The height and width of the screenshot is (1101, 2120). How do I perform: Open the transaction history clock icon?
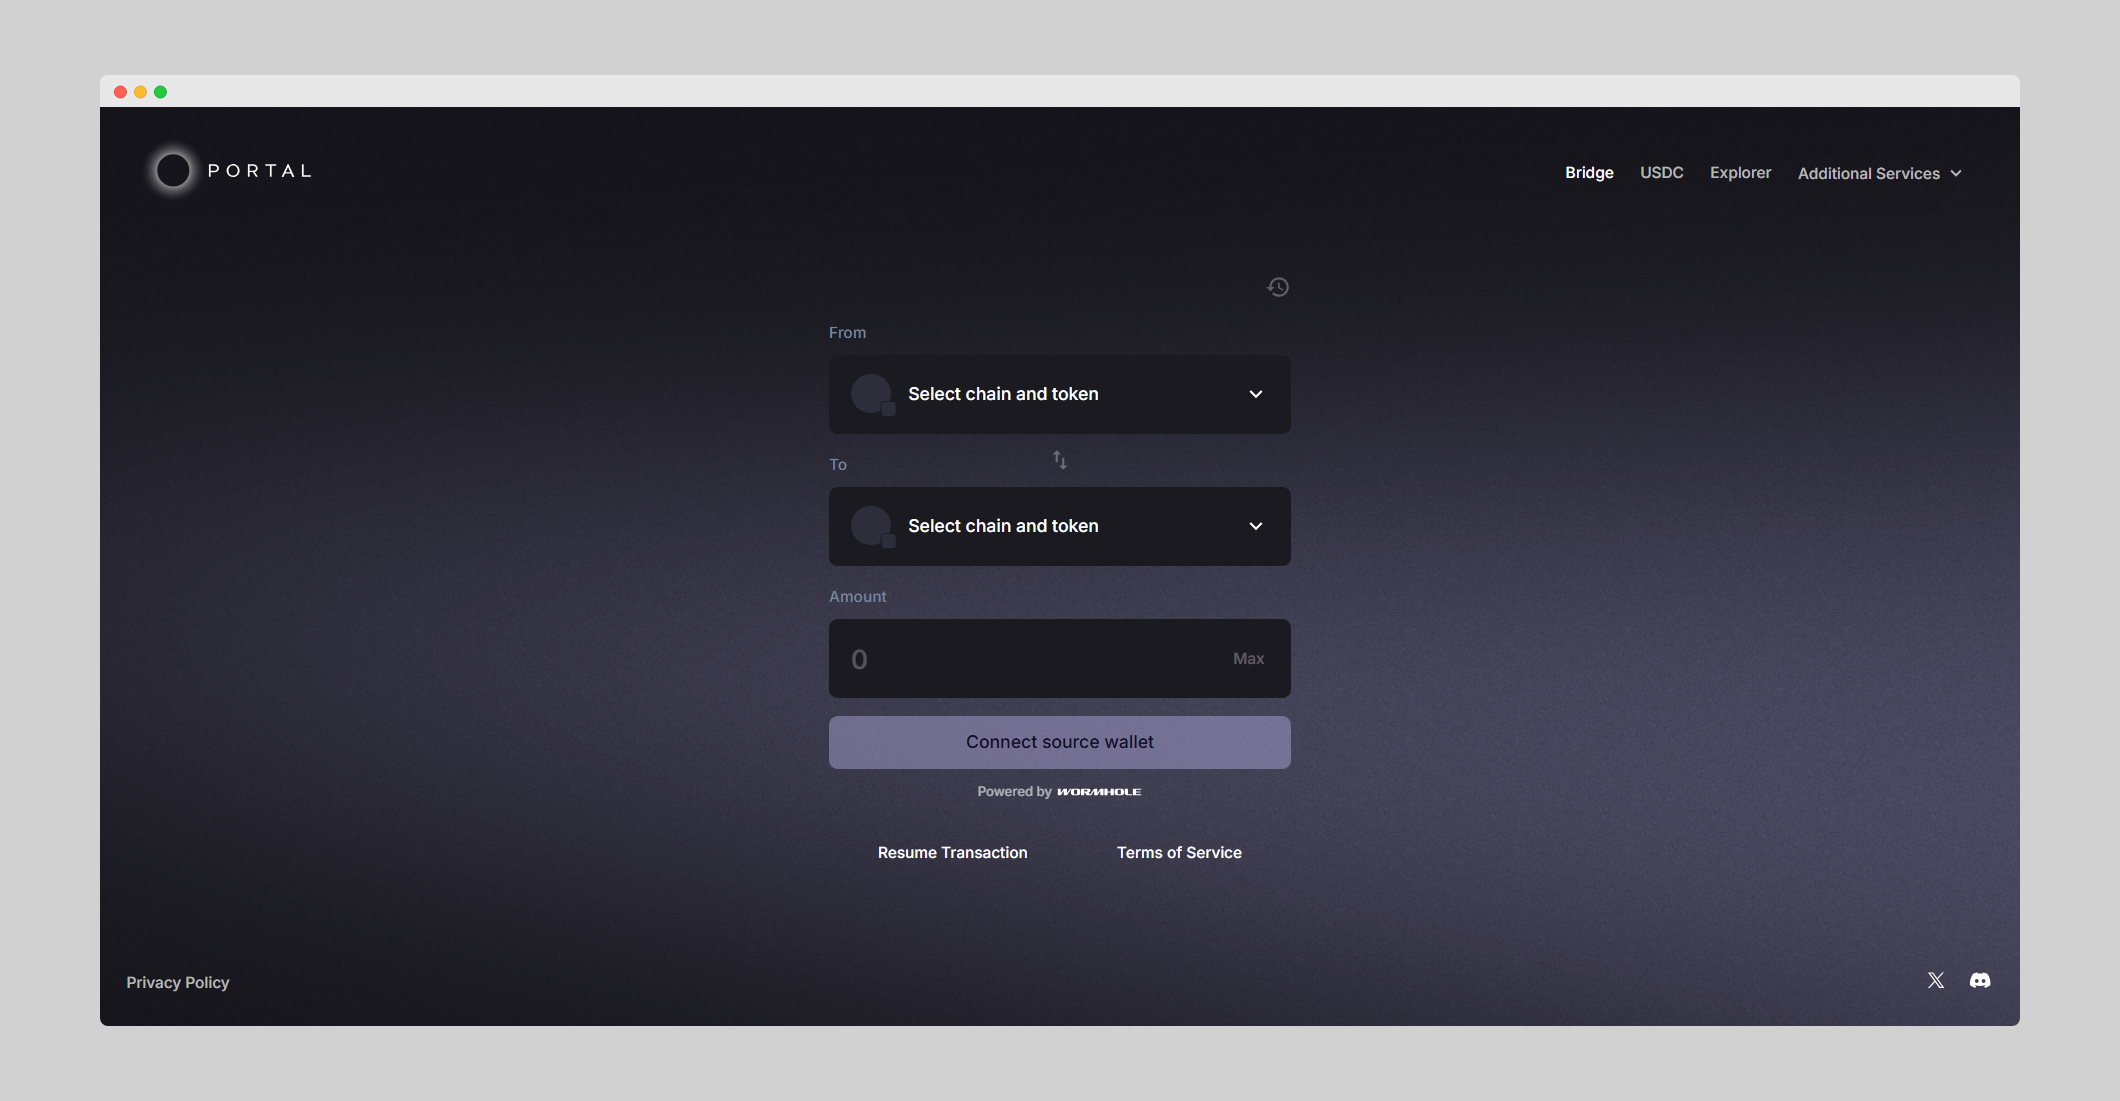coord(1277,288)
